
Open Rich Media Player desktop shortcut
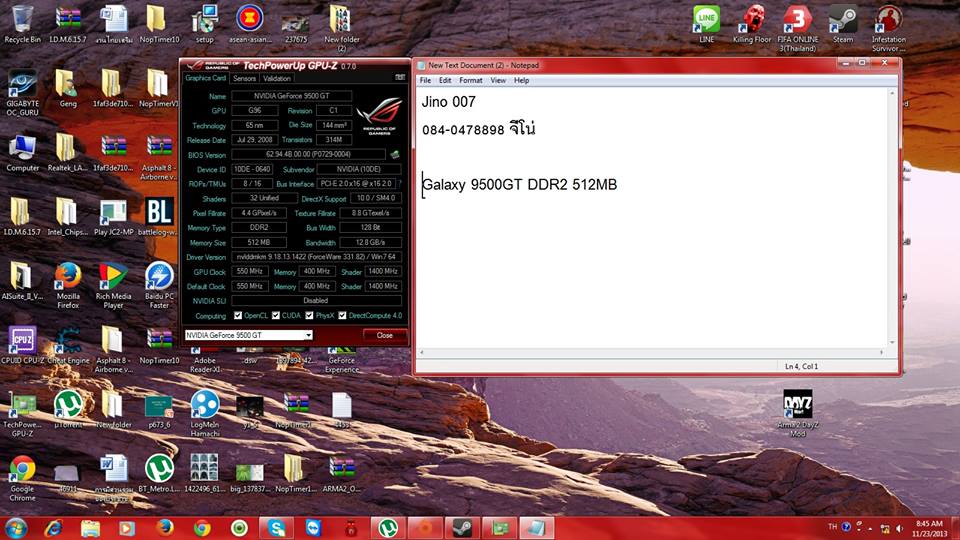(x=113, y=285)
